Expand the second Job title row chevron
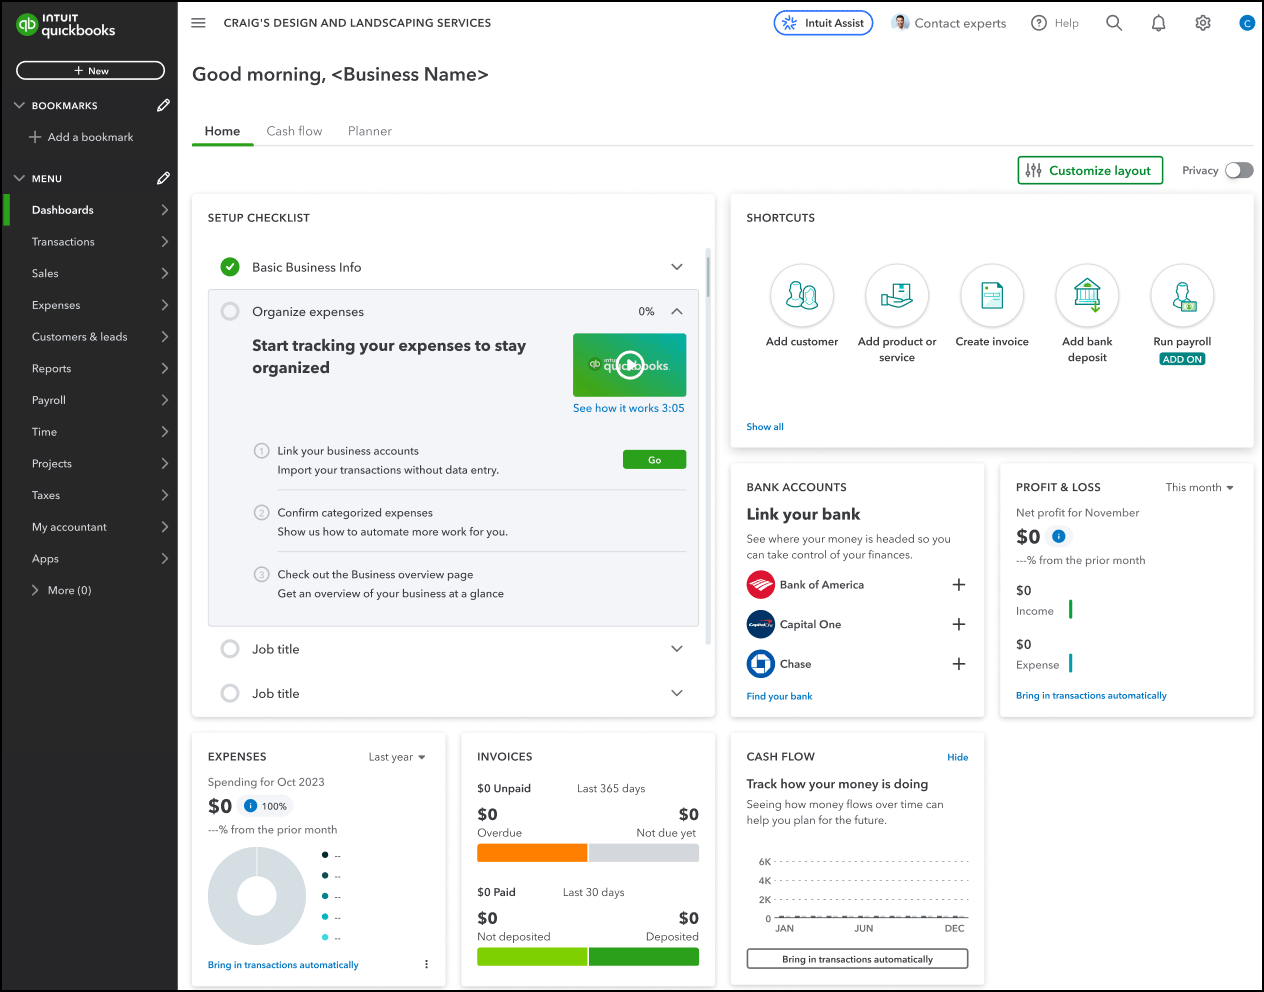1264x992 pixels. point(677,693)
